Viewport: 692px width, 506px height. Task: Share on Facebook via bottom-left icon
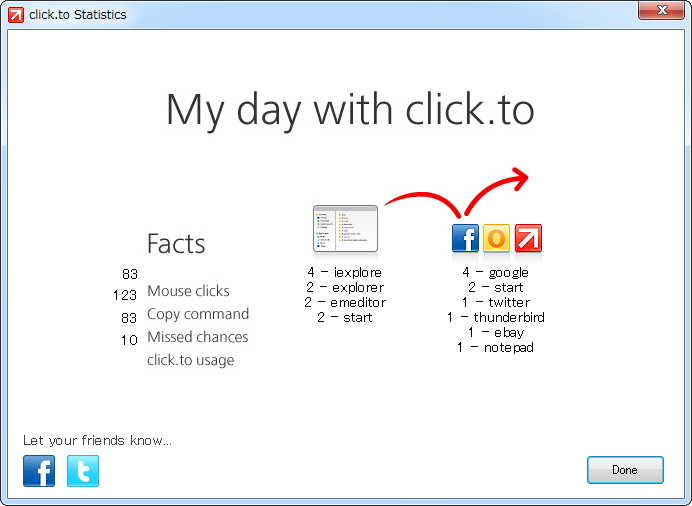pos(39,471)
